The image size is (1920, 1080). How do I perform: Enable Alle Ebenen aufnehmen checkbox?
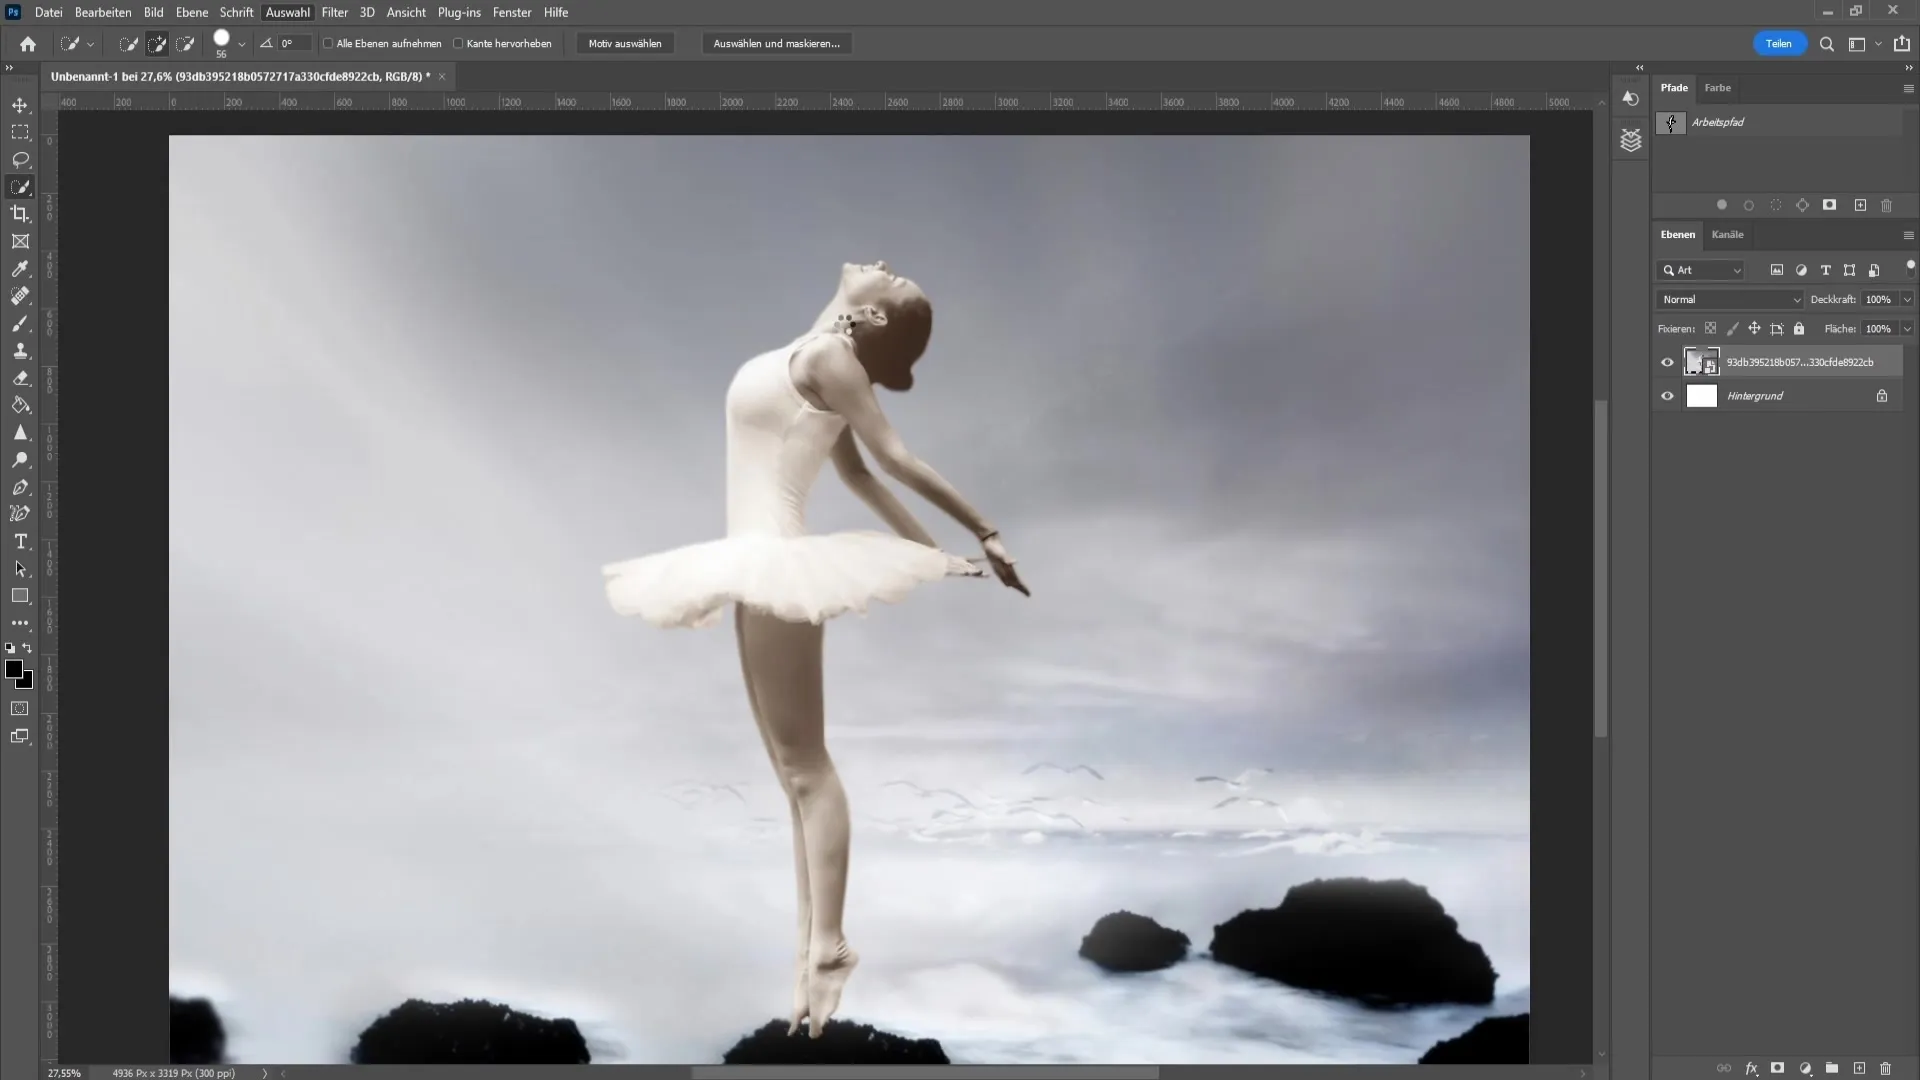pos(328,44)
